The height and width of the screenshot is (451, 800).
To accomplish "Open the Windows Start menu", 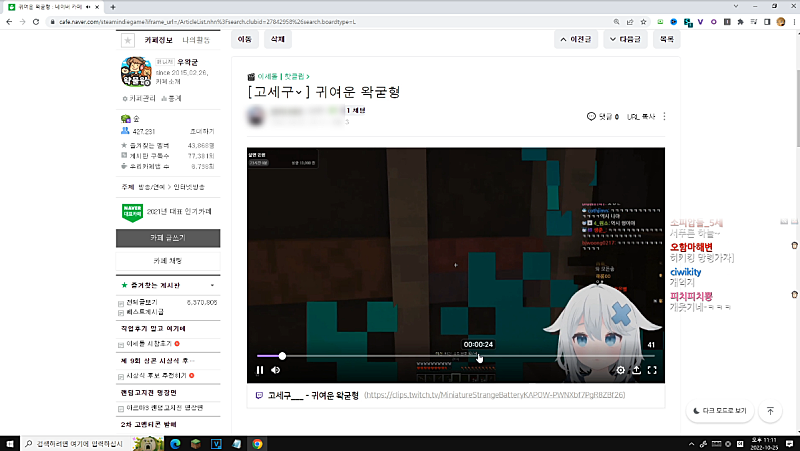I will pyautogui.click(x=10, y=444).
